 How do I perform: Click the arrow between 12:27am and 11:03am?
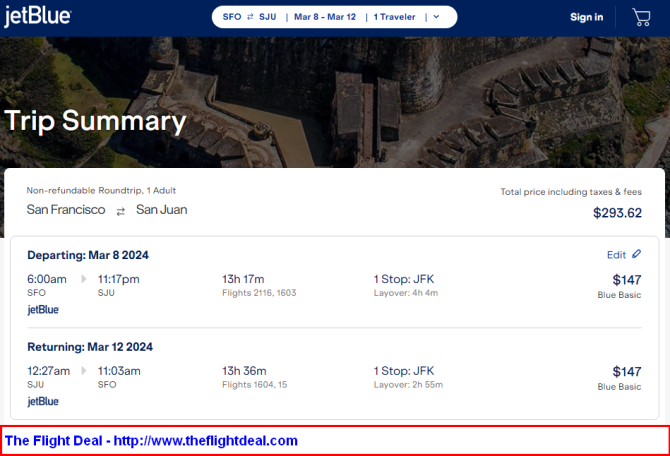tap(83, 371)
